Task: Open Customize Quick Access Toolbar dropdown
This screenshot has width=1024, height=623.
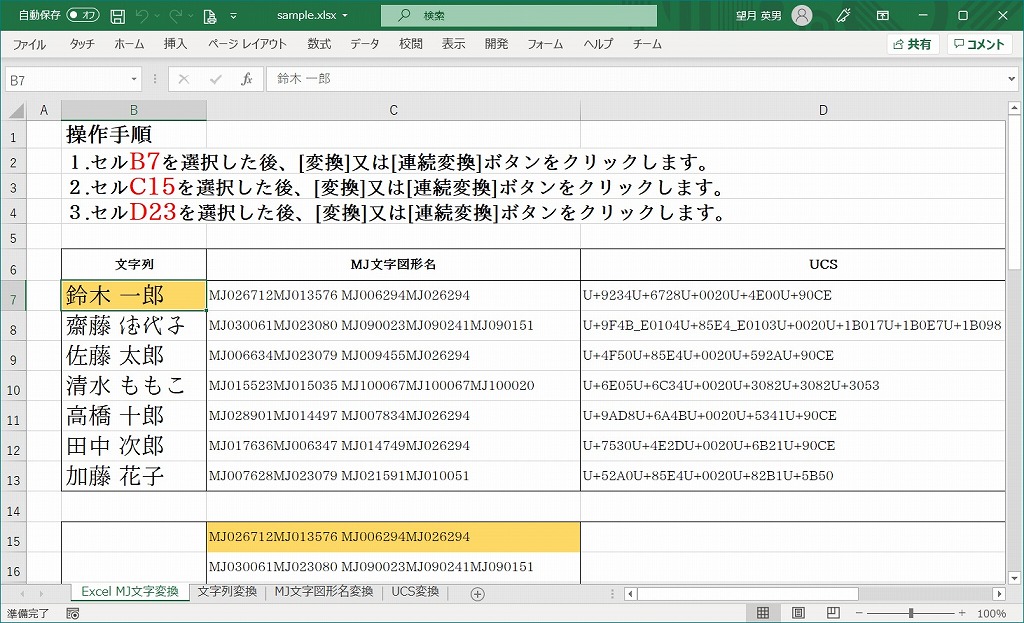Action: point(233,16)
